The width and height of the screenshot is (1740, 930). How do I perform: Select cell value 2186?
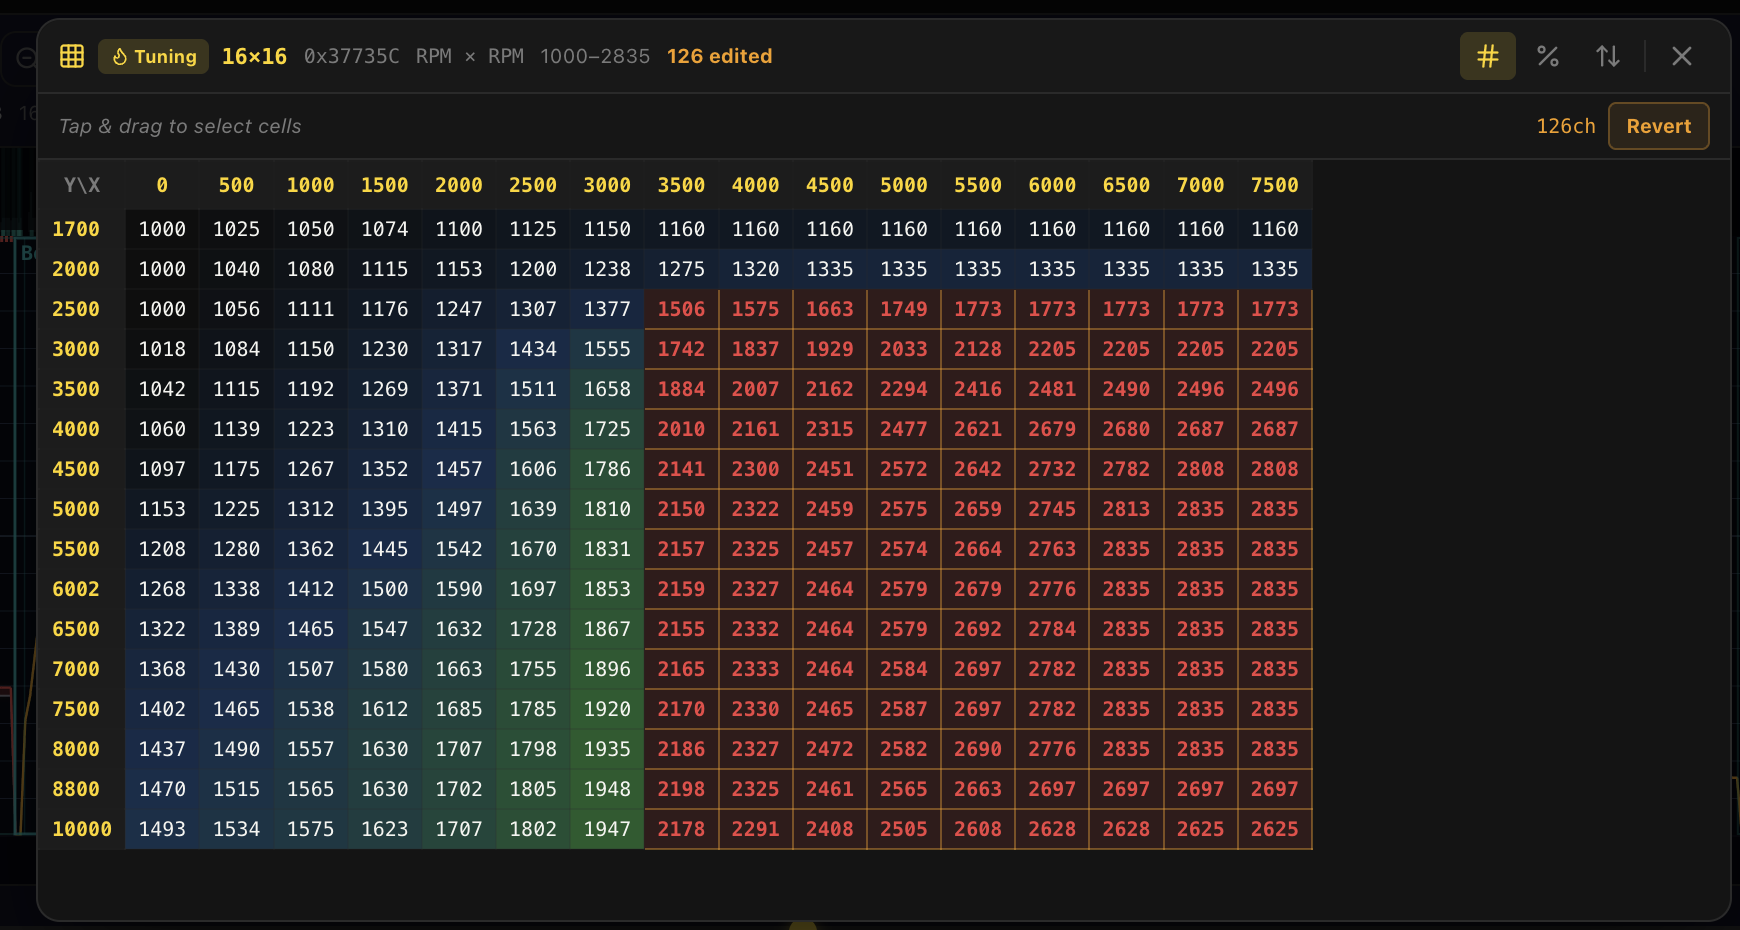[681, 749]
